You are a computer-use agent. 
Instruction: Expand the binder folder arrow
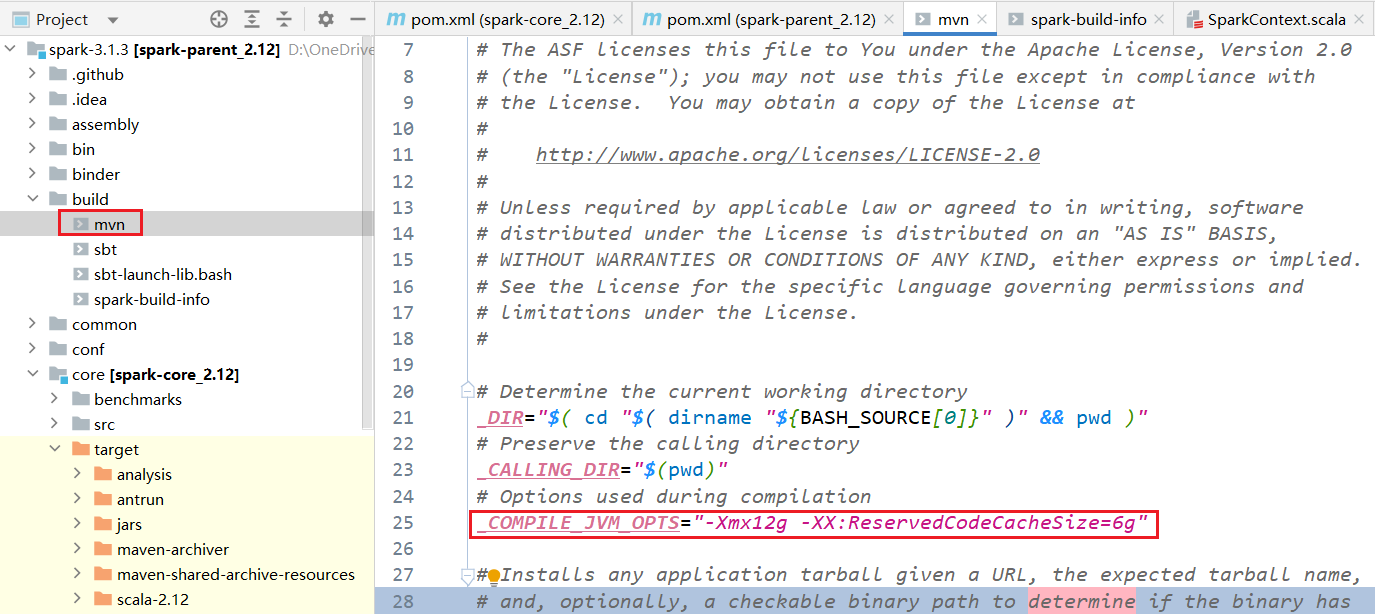point(33,174)
